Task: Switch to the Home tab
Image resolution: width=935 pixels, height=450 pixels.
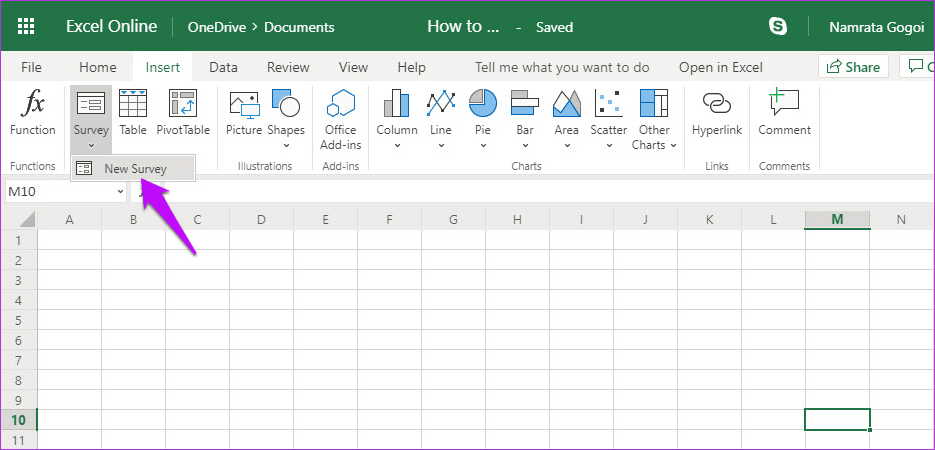Action: 98,67
